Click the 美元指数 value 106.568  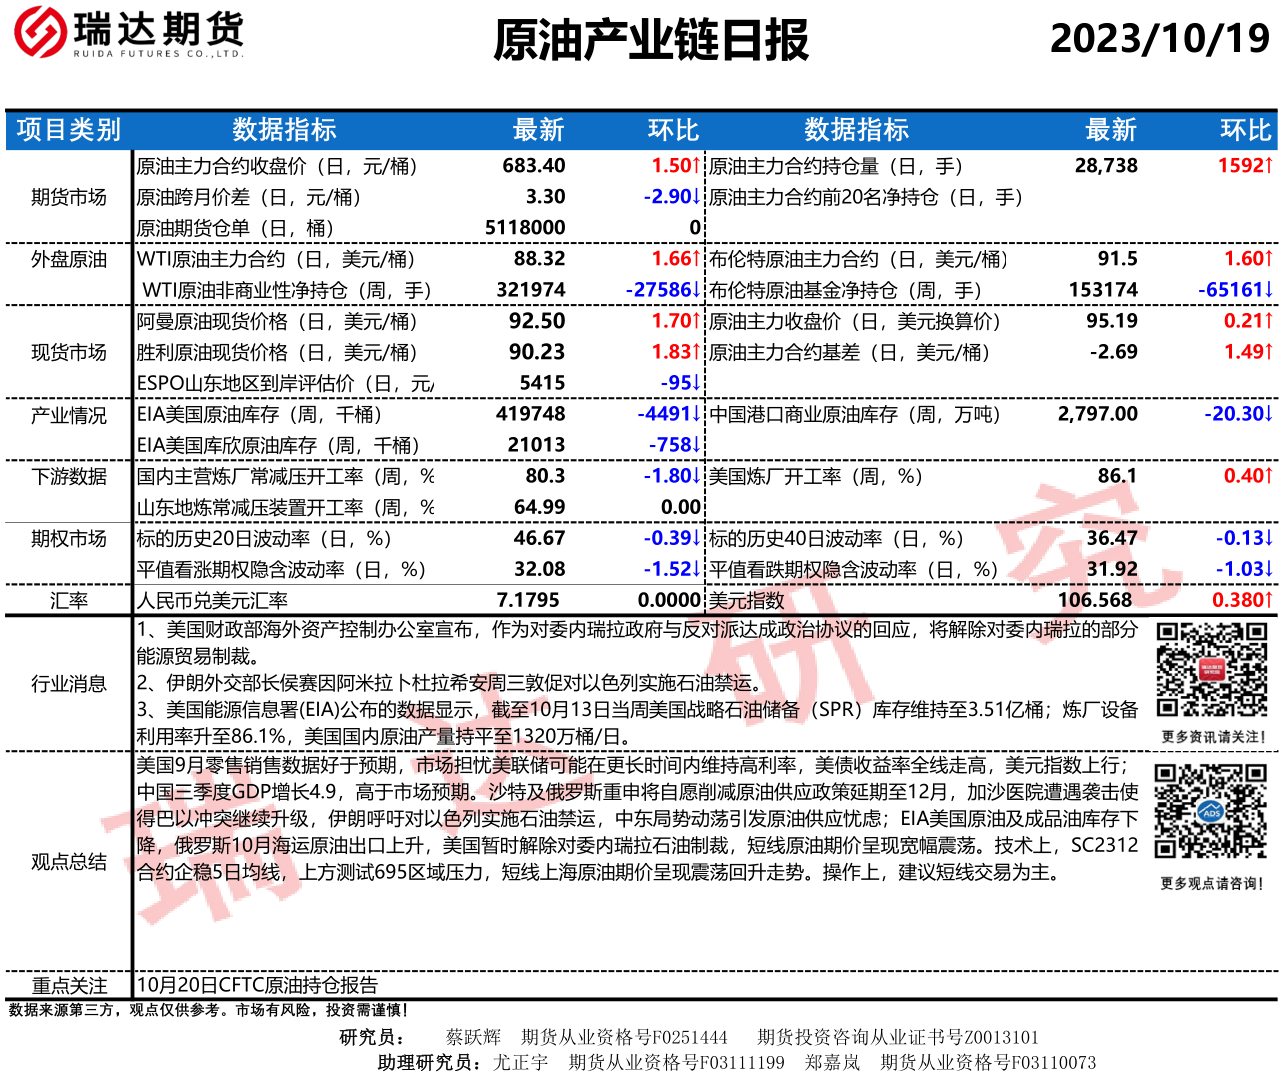point(1095,600)
